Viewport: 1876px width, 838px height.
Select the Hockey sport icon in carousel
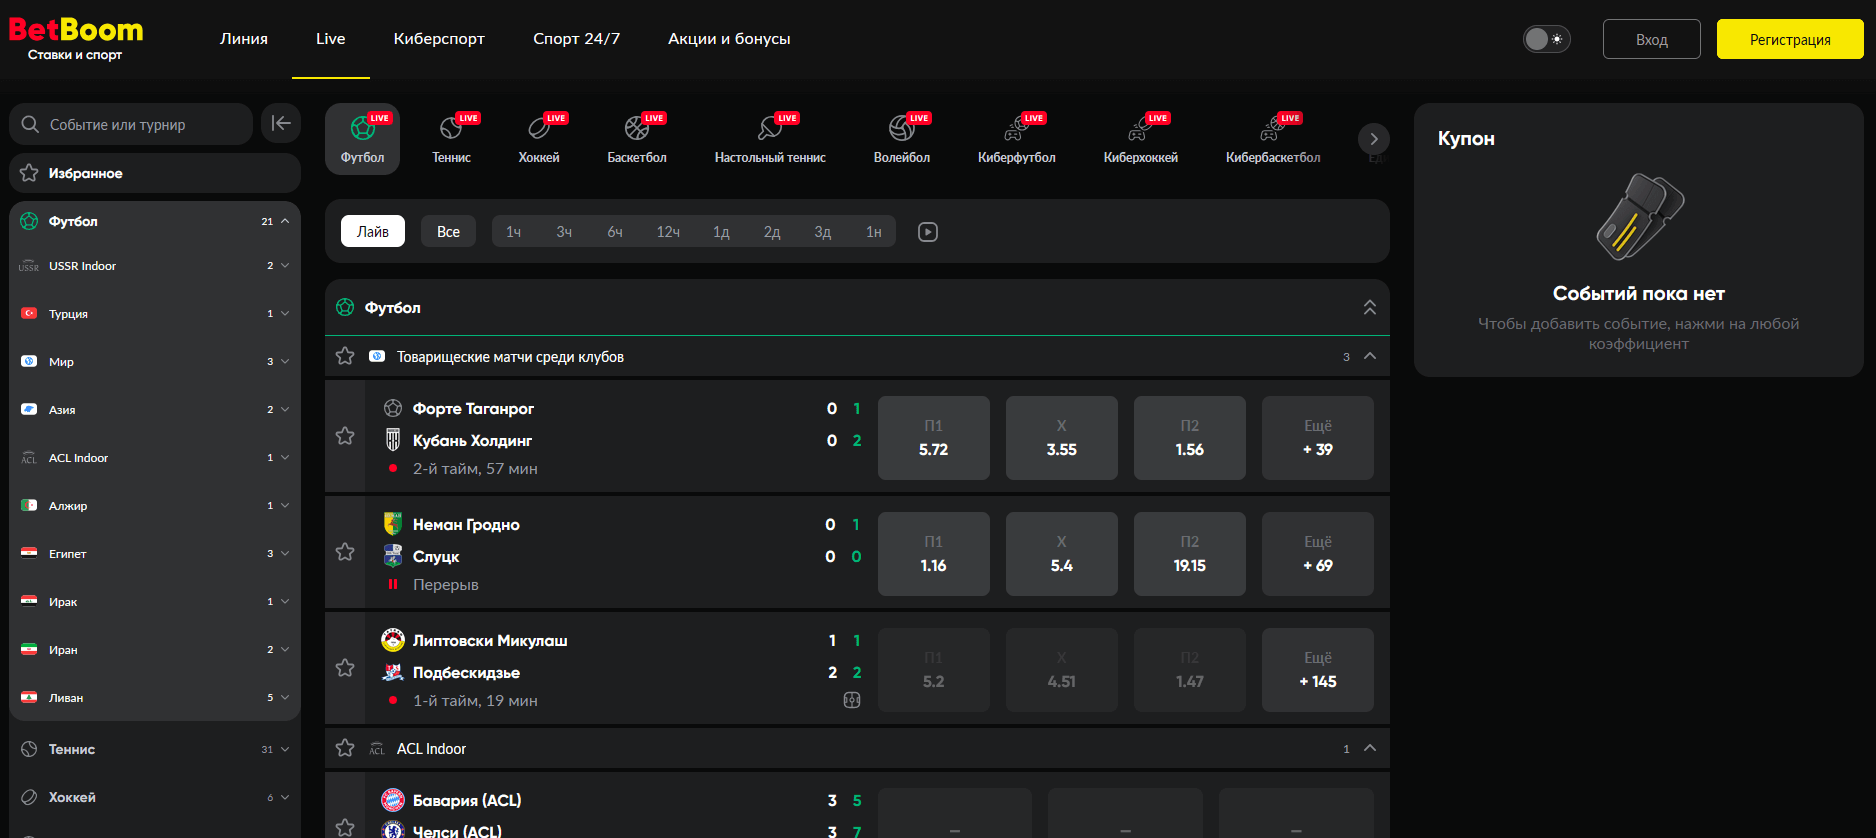539,139
